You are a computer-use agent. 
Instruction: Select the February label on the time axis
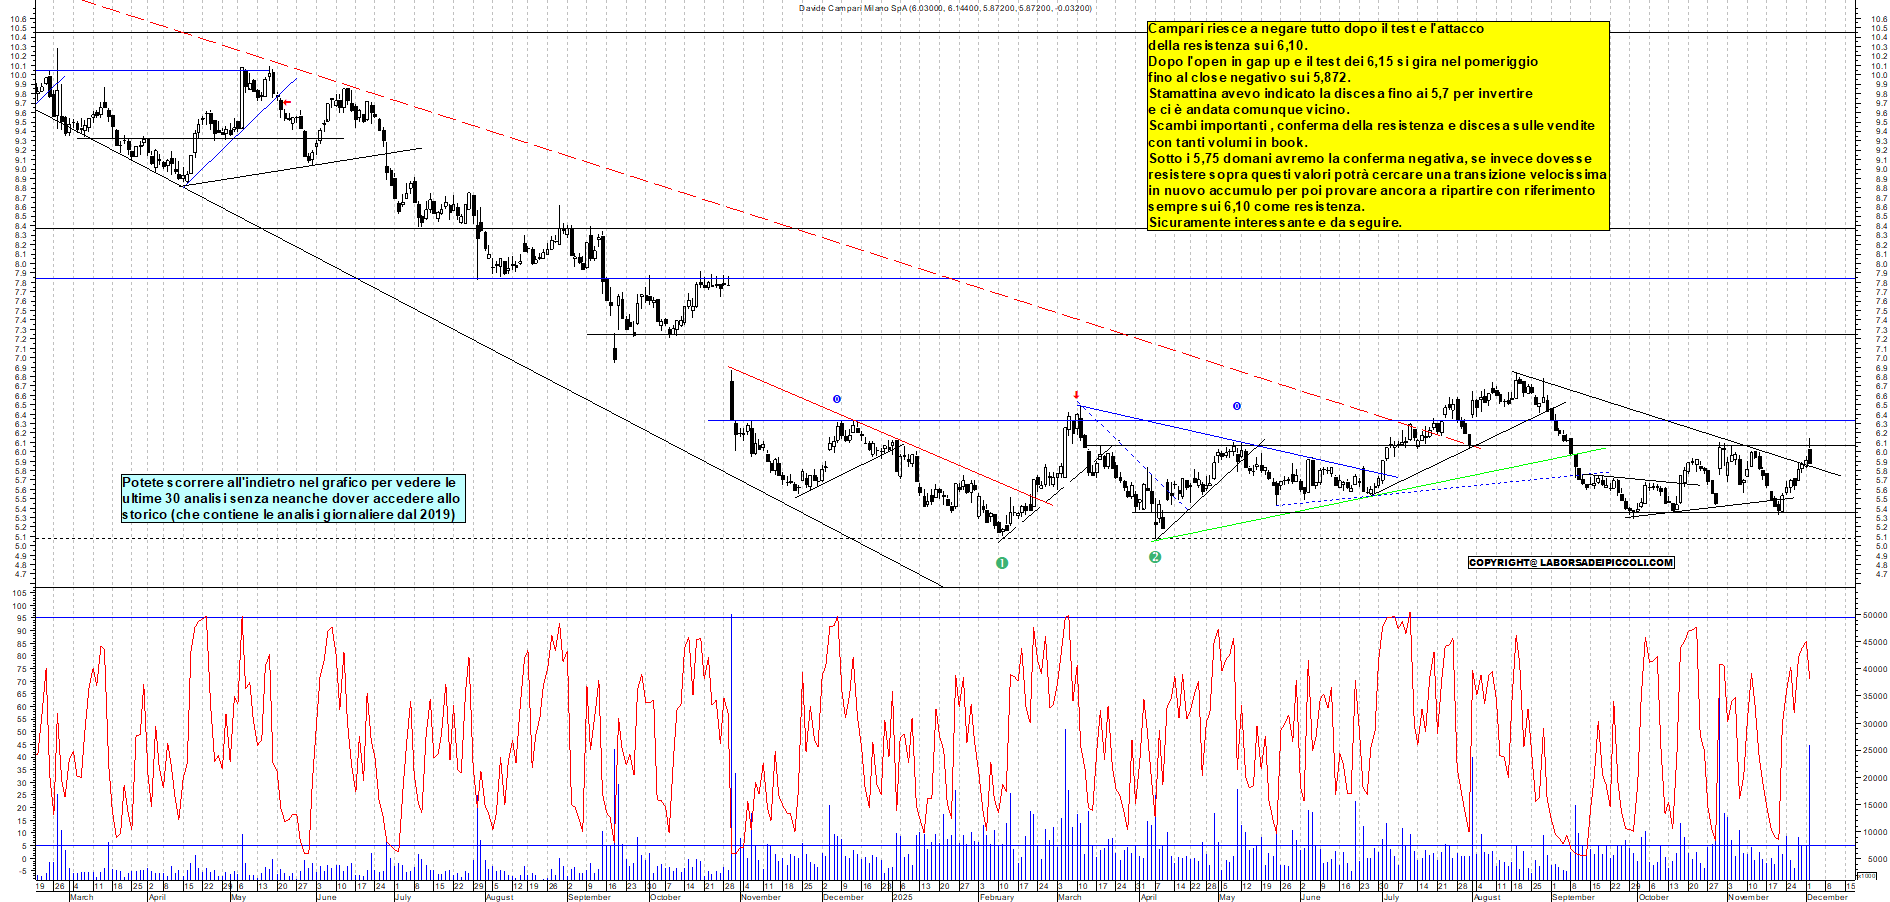[x=997, y=897]
